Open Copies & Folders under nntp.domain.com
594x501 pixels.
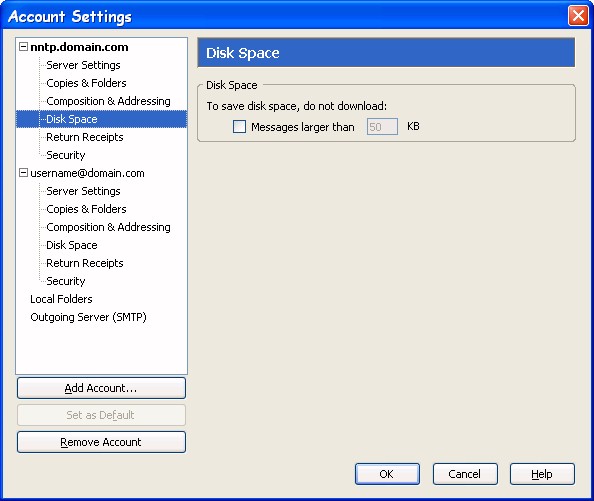86,83
